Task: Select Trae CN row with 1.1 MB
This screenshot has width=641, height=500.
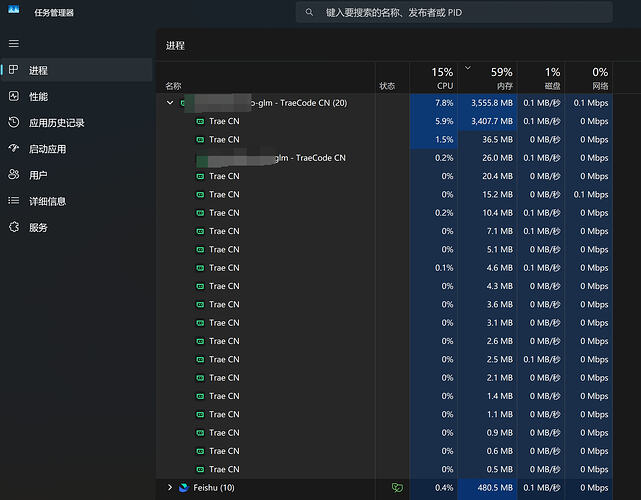Action: (x=384, y=414)
